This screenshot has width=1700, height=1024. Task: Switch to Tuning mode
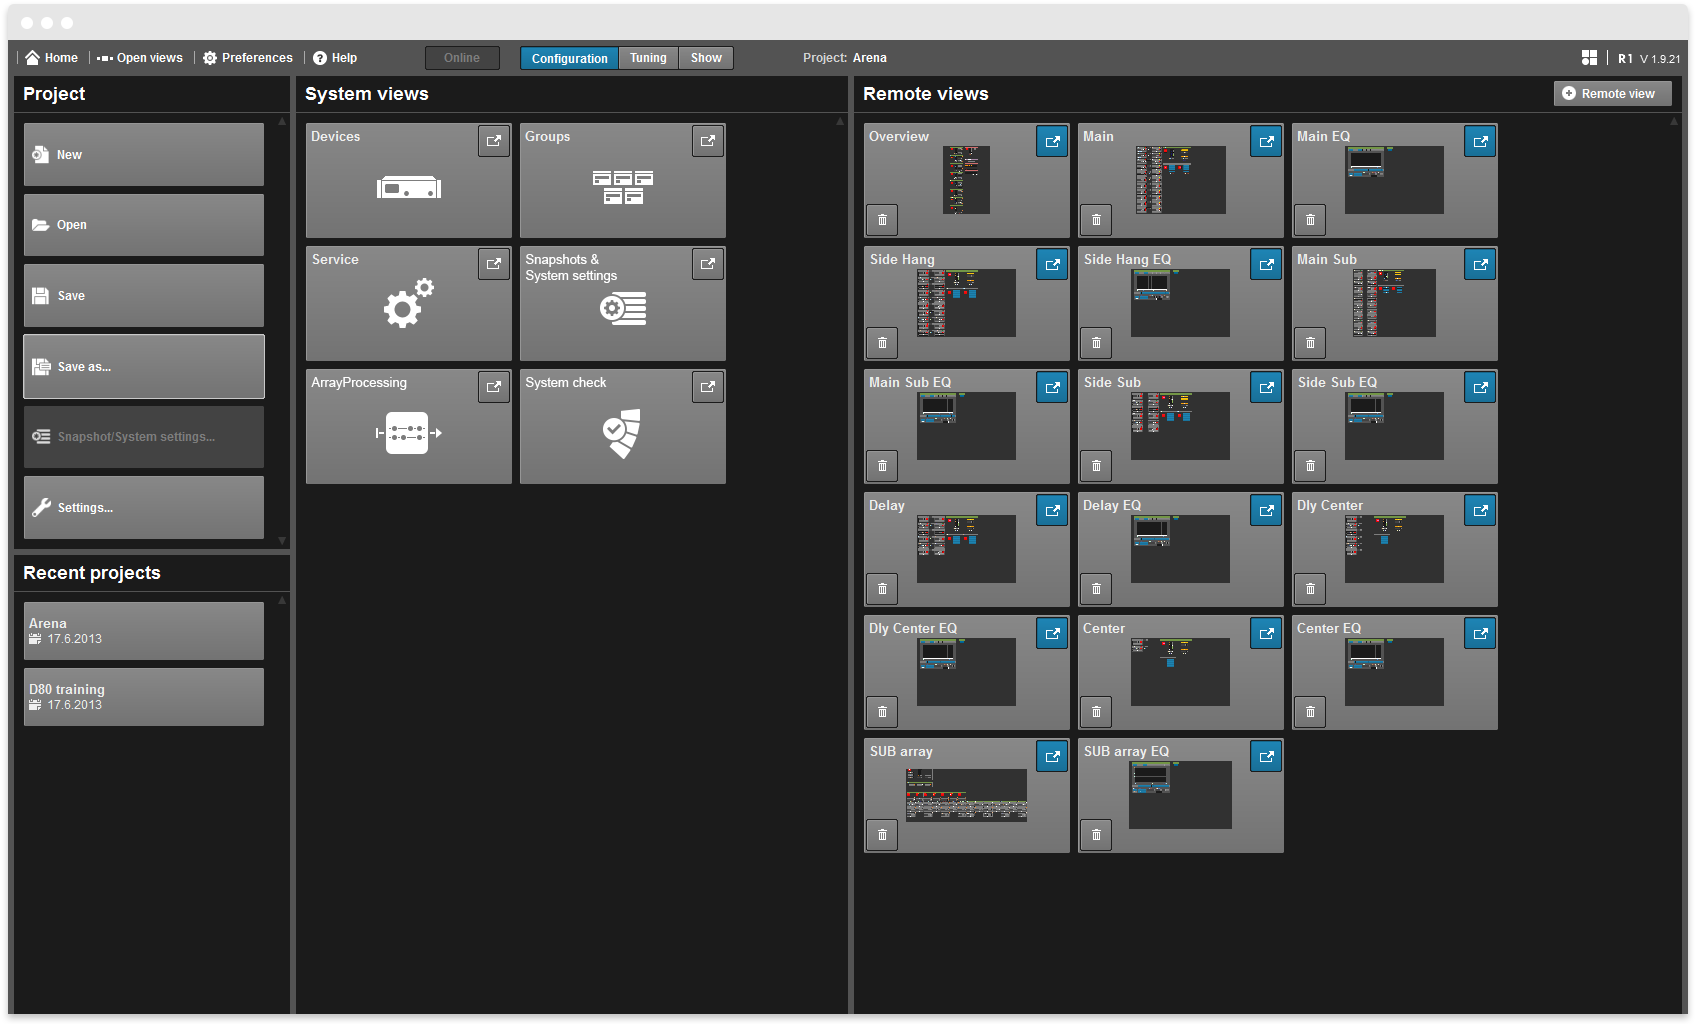pos(648,58)
